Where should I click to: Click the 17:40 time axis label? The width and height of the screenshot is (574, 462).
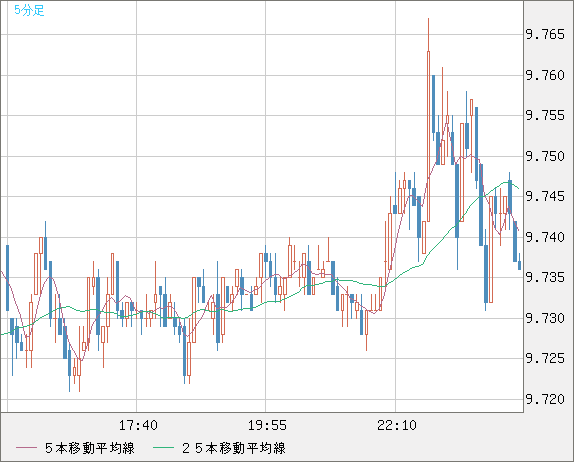[138, 425]
